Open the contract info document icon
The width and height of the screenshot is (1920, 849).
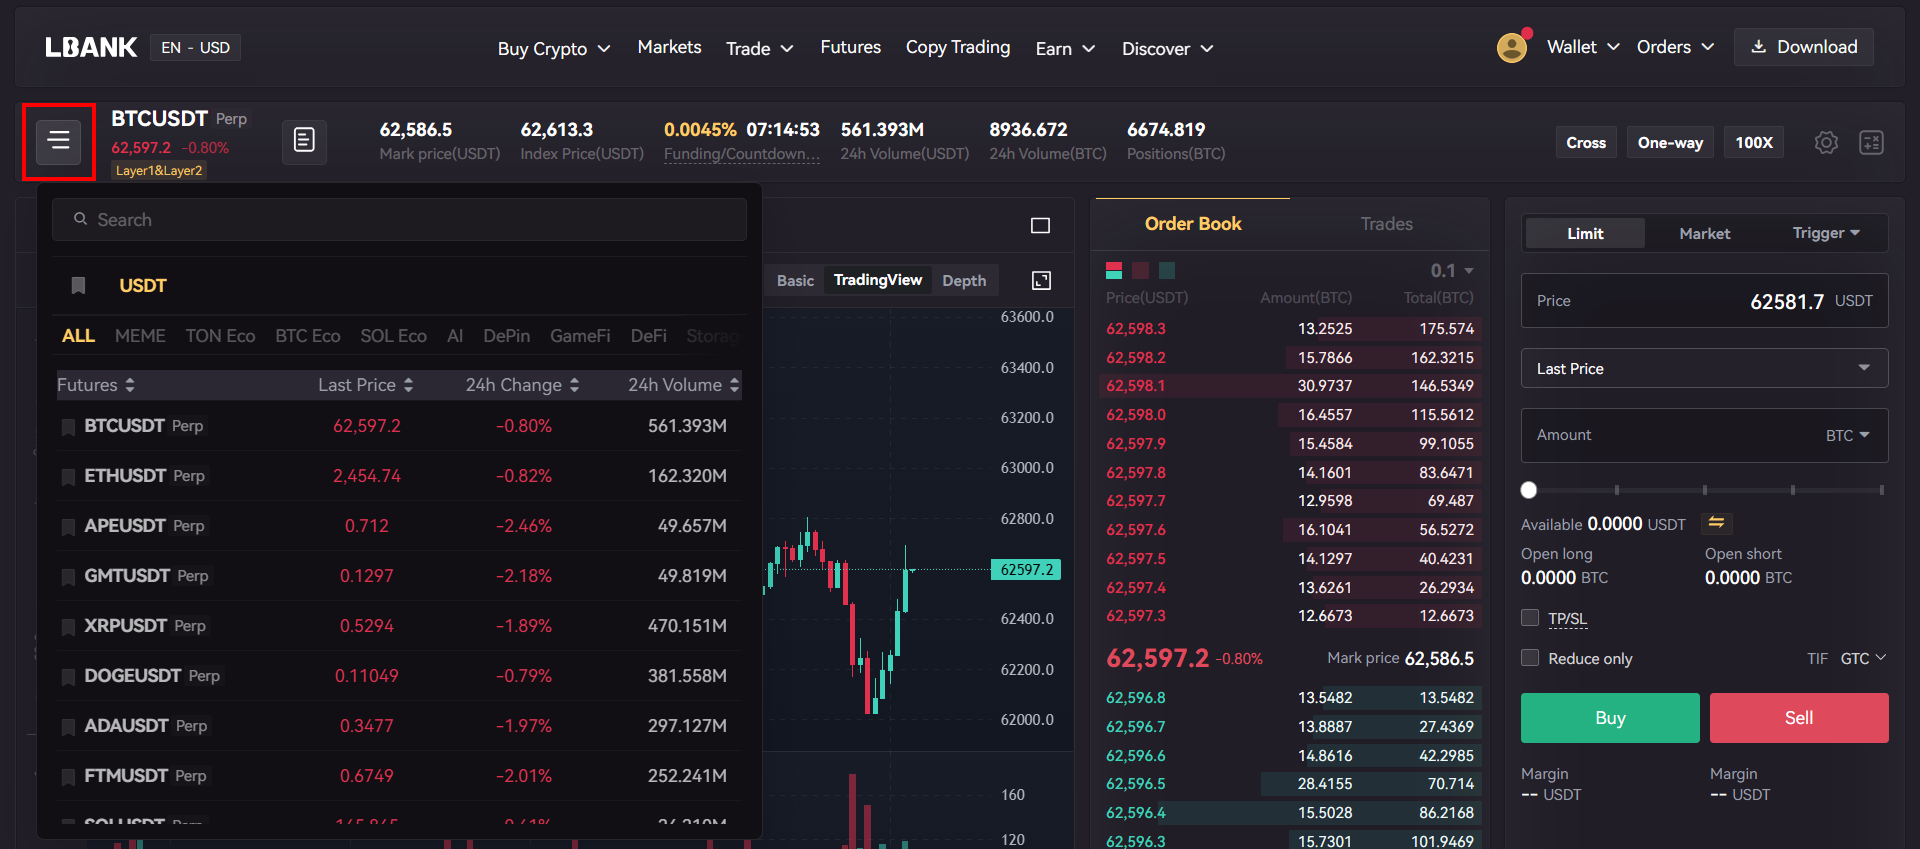click(304, 141)
